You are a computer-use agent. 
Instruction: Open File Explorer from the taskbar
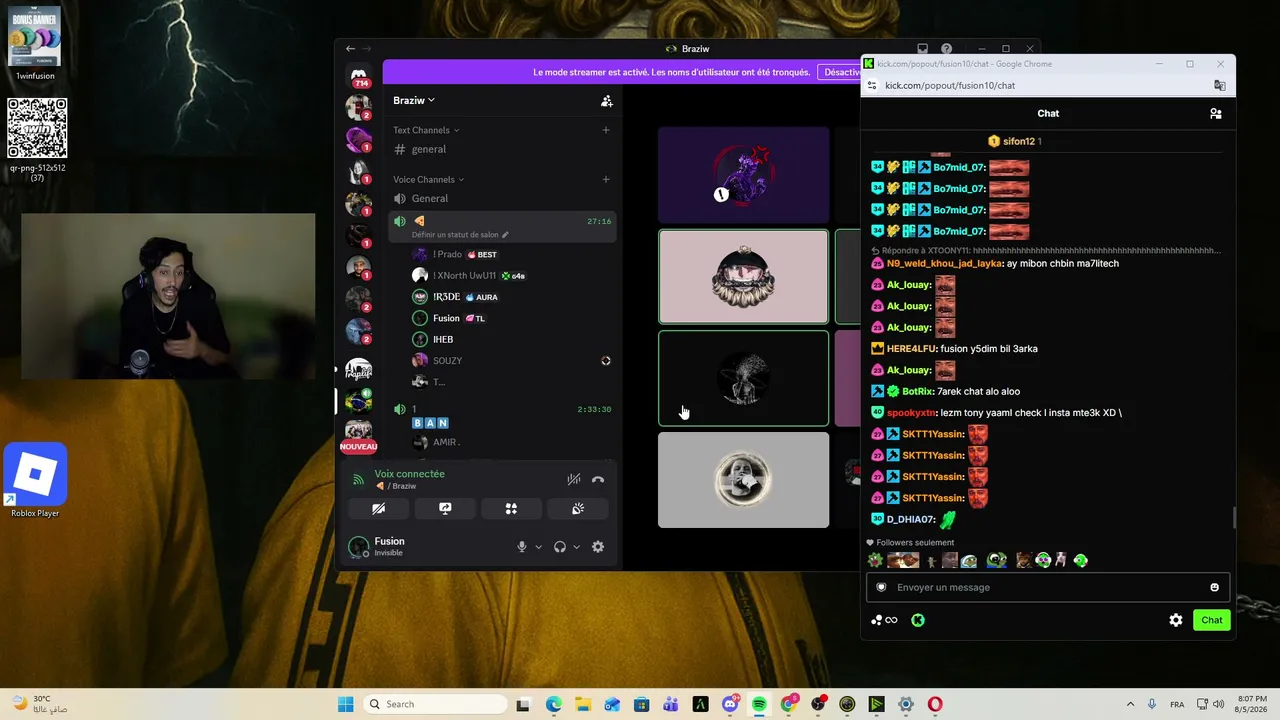pyautogui.click(x=583, y=705)
